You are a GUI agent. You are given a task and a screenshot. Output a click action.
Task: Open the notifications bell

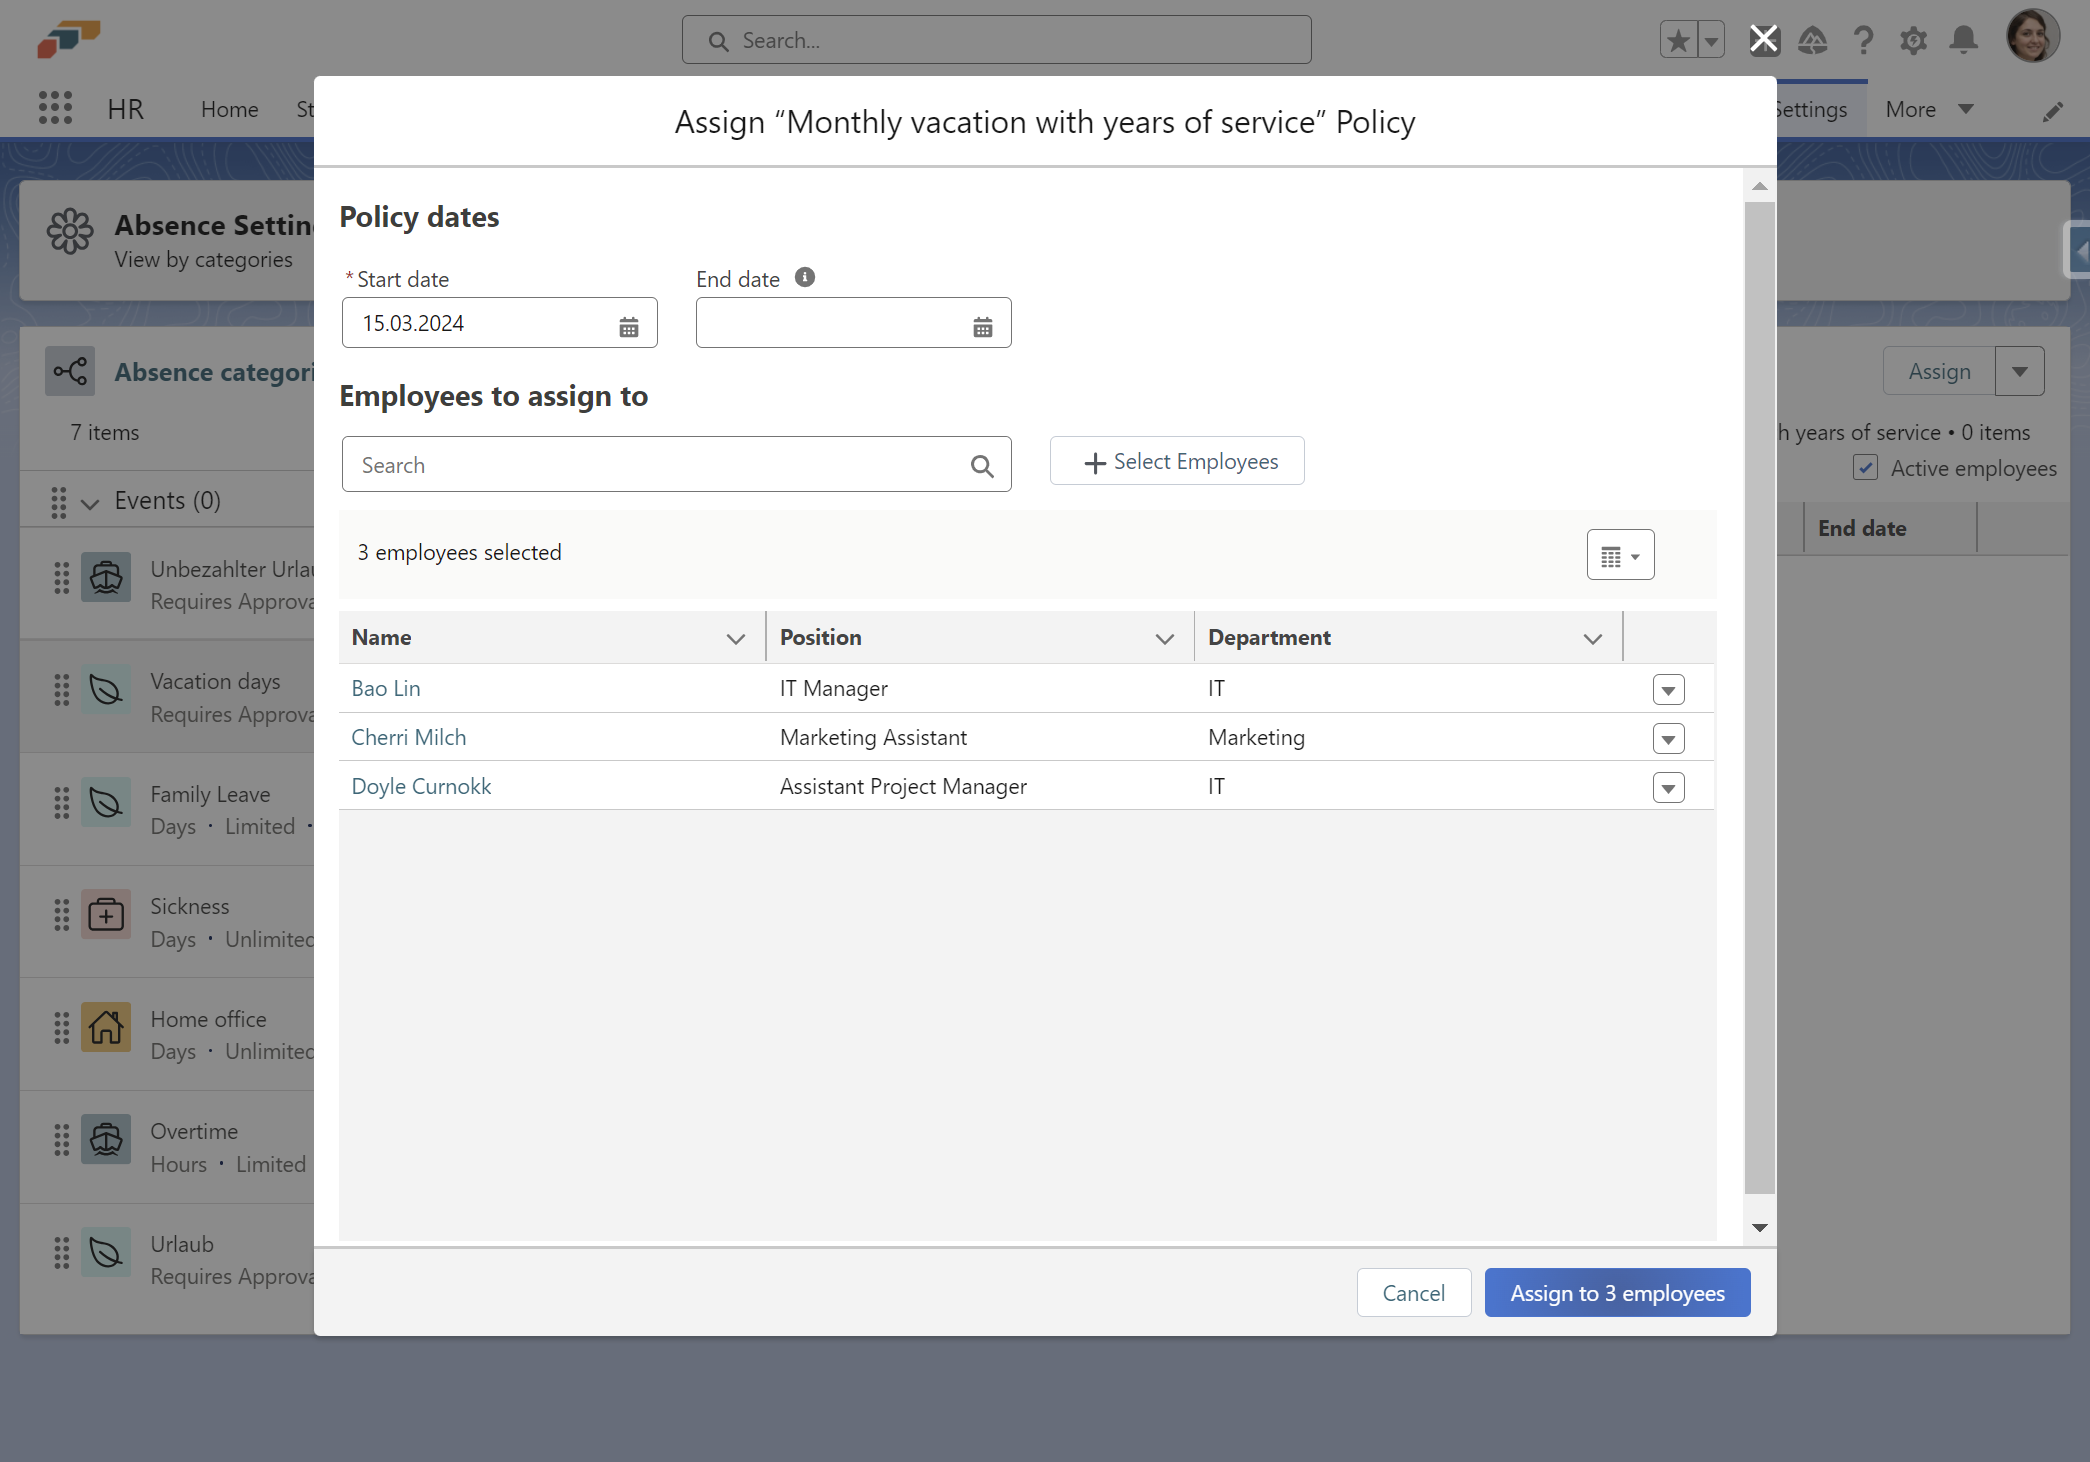pyautogui.click(x=1963, y=40)
